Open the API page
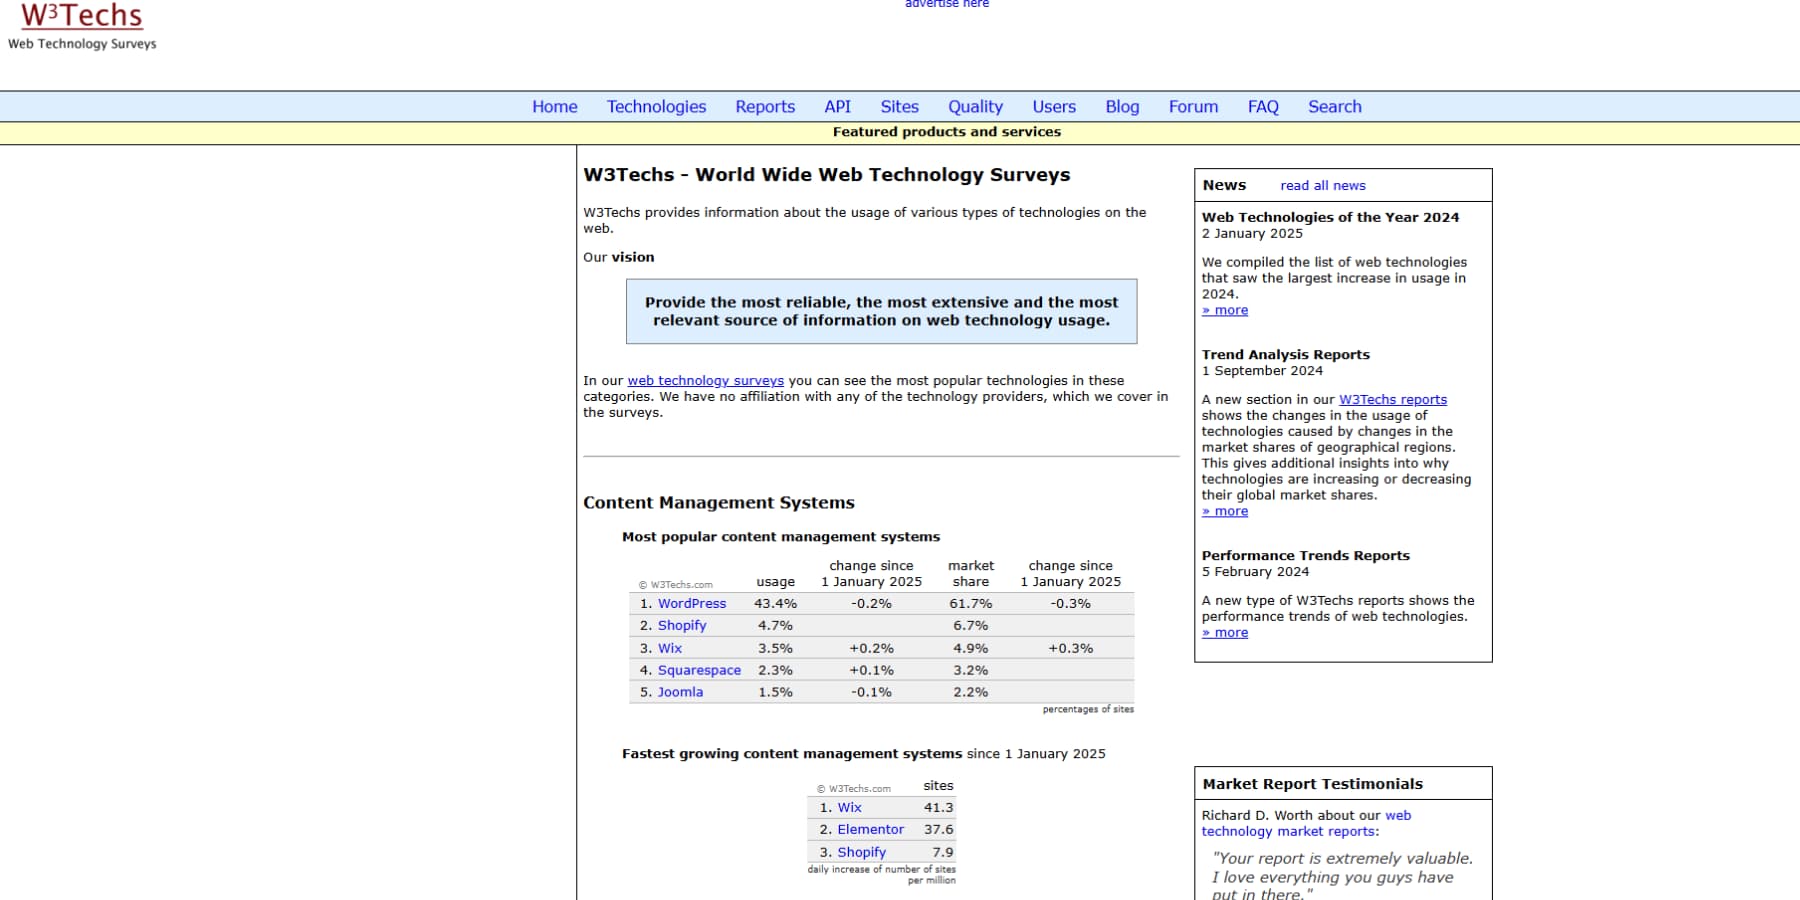This screenshot has height=900, width=1800. pyautogui.click(x=837, y=106)
